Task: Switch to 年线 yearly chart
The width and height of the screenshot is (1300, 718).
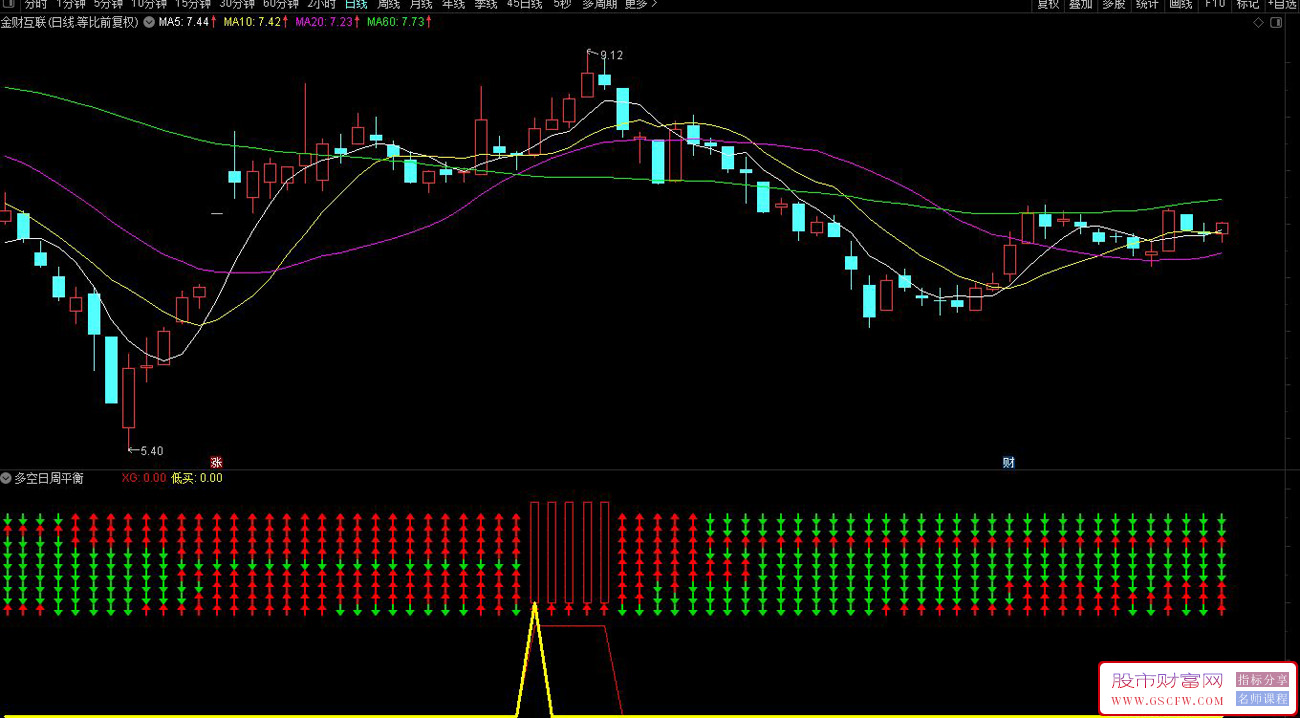Action: pos(453,4)
